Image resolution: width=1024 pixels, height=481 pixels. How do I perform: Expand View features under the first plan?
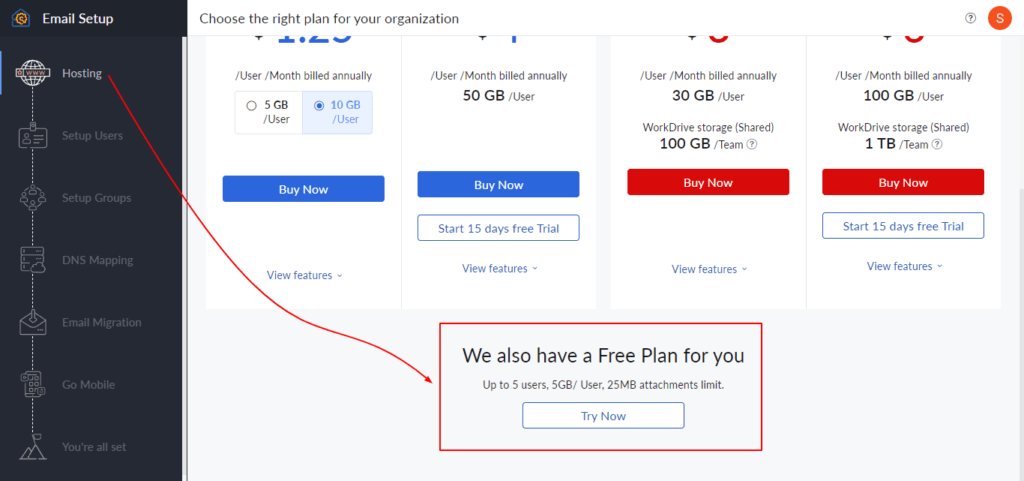[304, 275]
